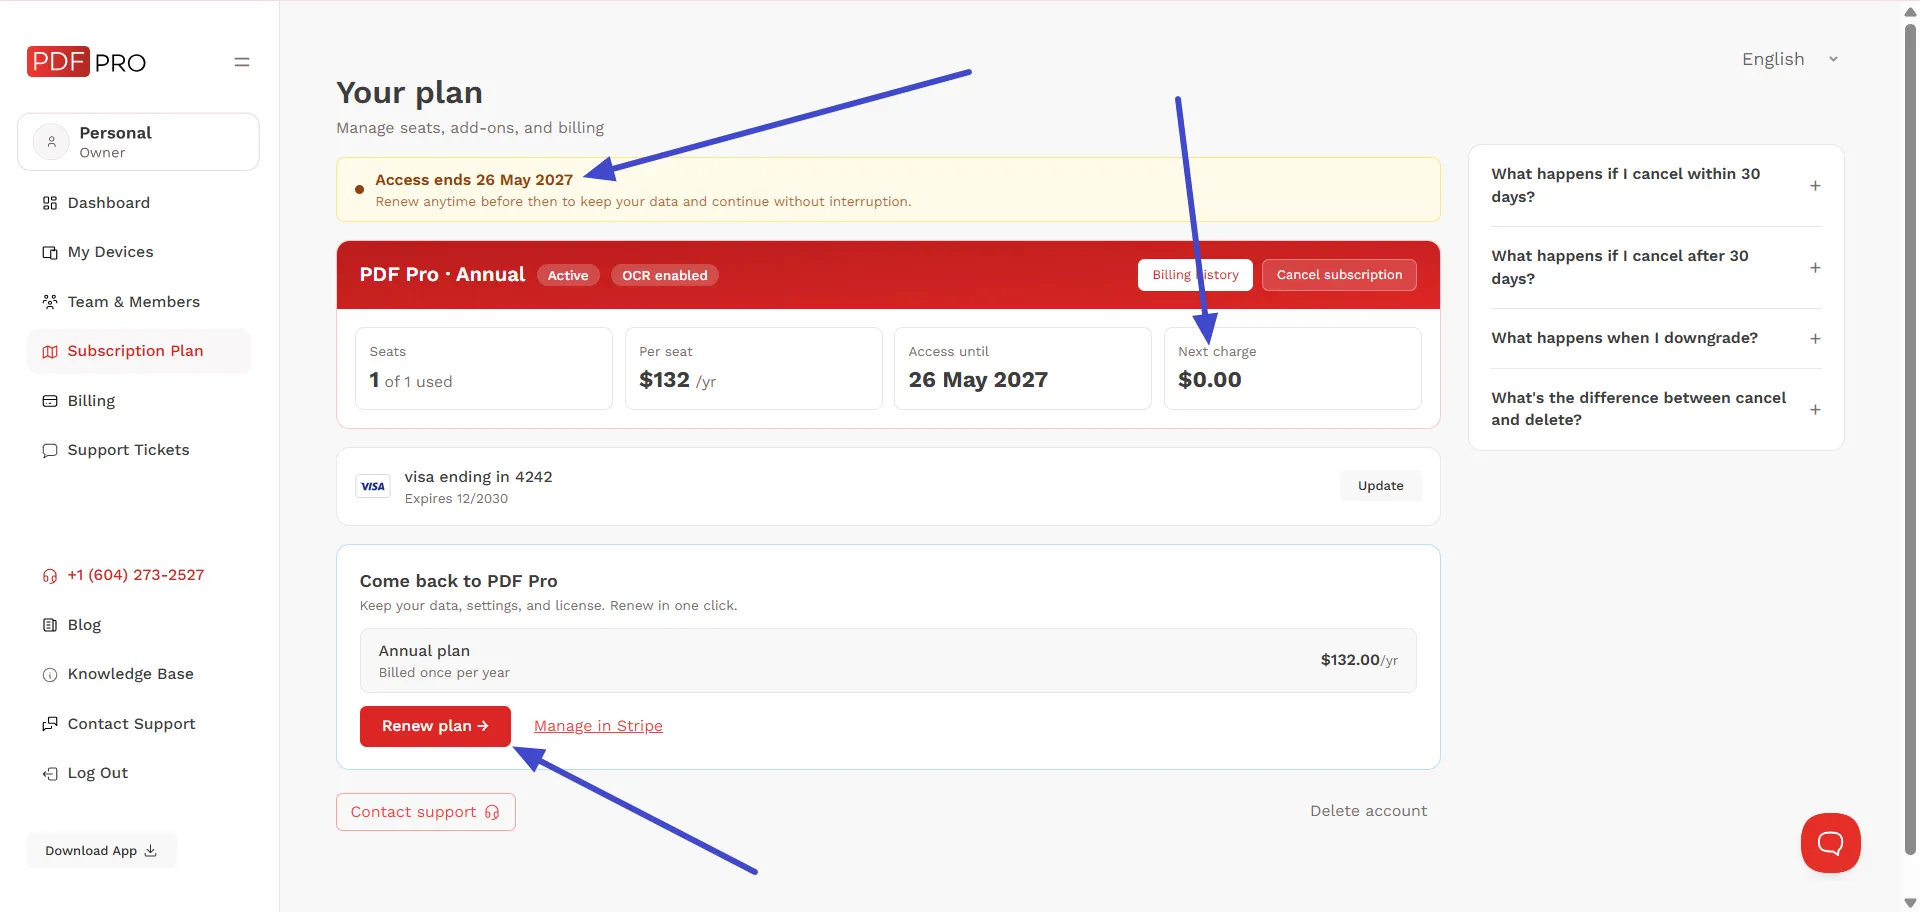This screenshot has height=912, width=1920.
Task: Click the PDF PRO logo
Action: (86, 62)
